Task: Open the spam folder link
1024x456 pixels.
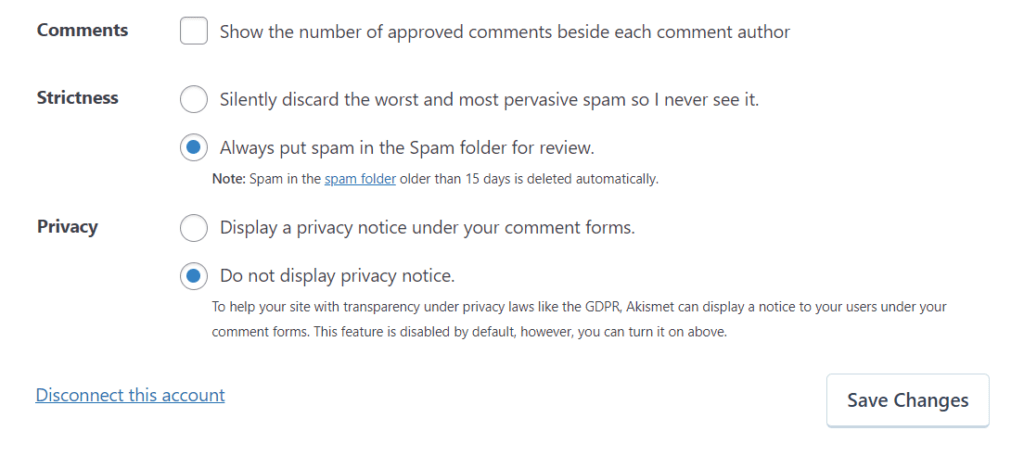Action: click(360, 180)
